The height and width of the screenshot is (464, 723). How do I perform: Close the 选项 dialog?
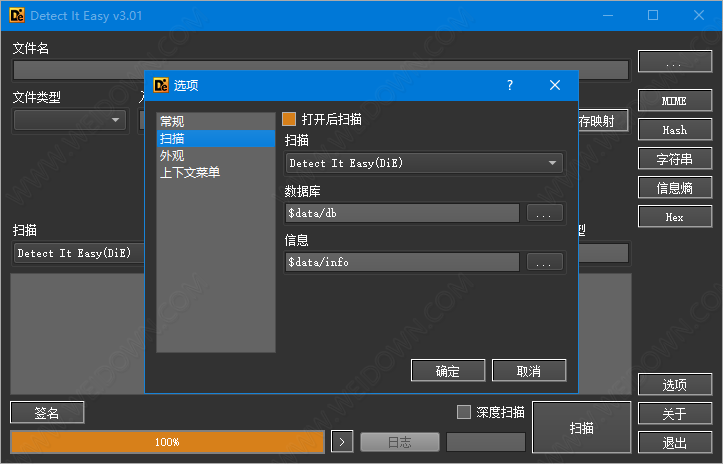point(555,85)
